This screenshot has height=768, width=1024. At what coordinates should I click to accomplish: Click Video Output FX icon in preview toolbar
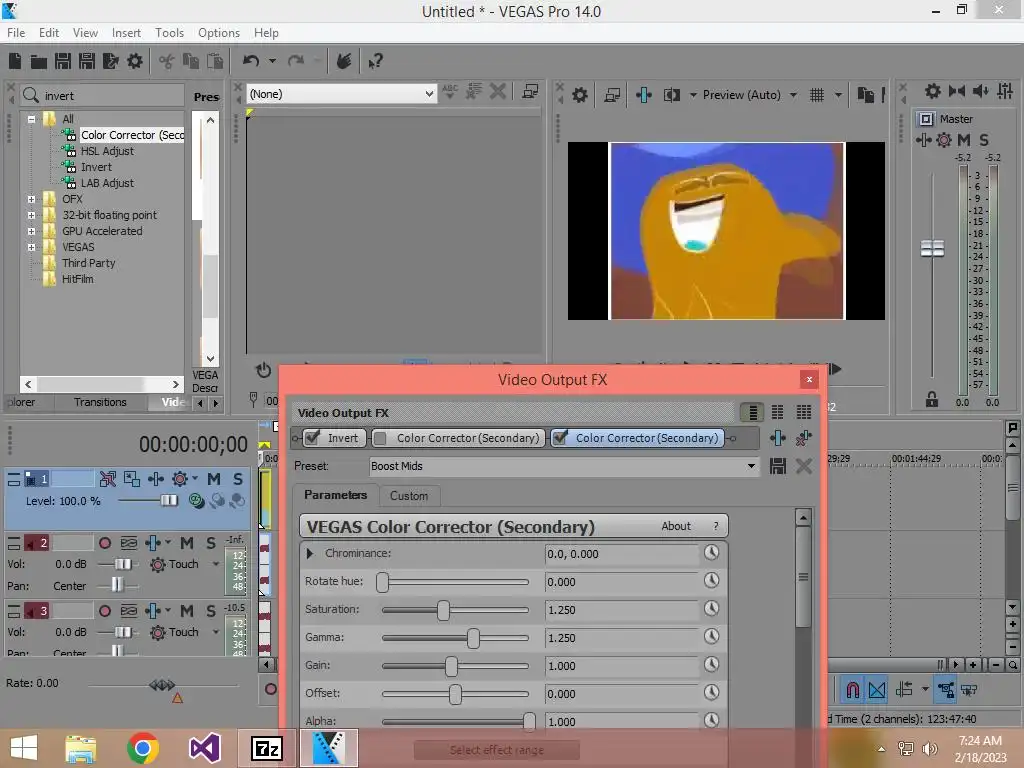tap(643, 95)
